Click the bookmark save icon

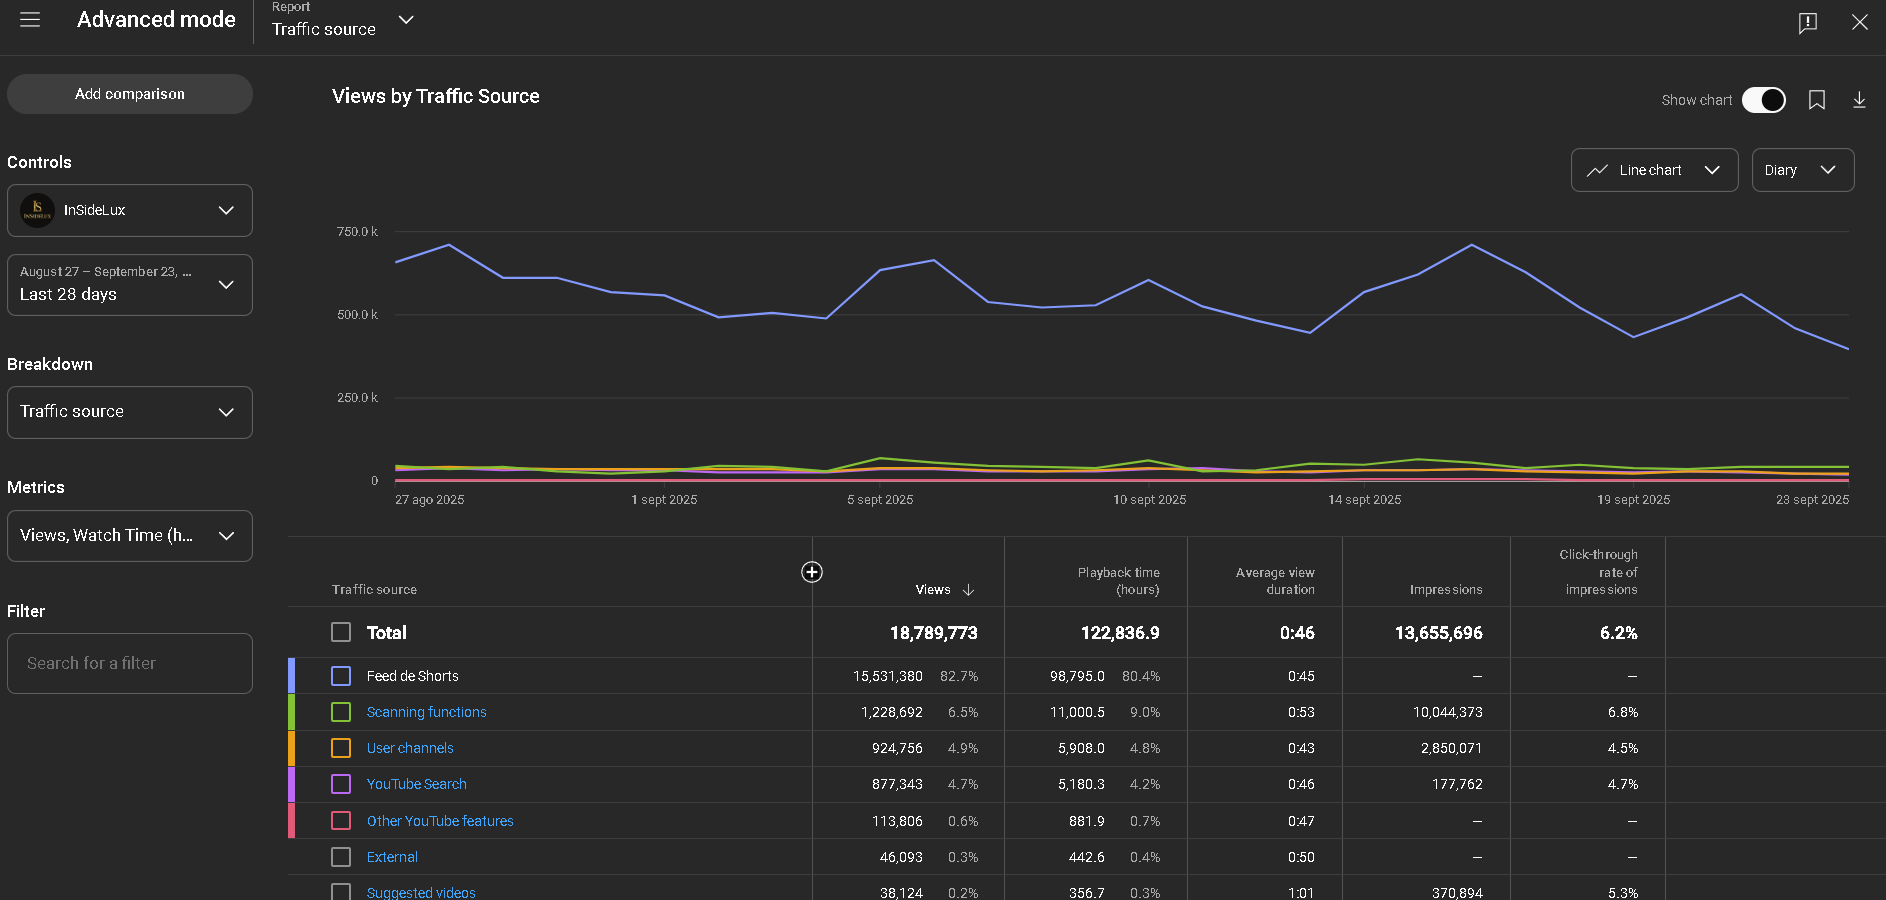coord(1817,100)
